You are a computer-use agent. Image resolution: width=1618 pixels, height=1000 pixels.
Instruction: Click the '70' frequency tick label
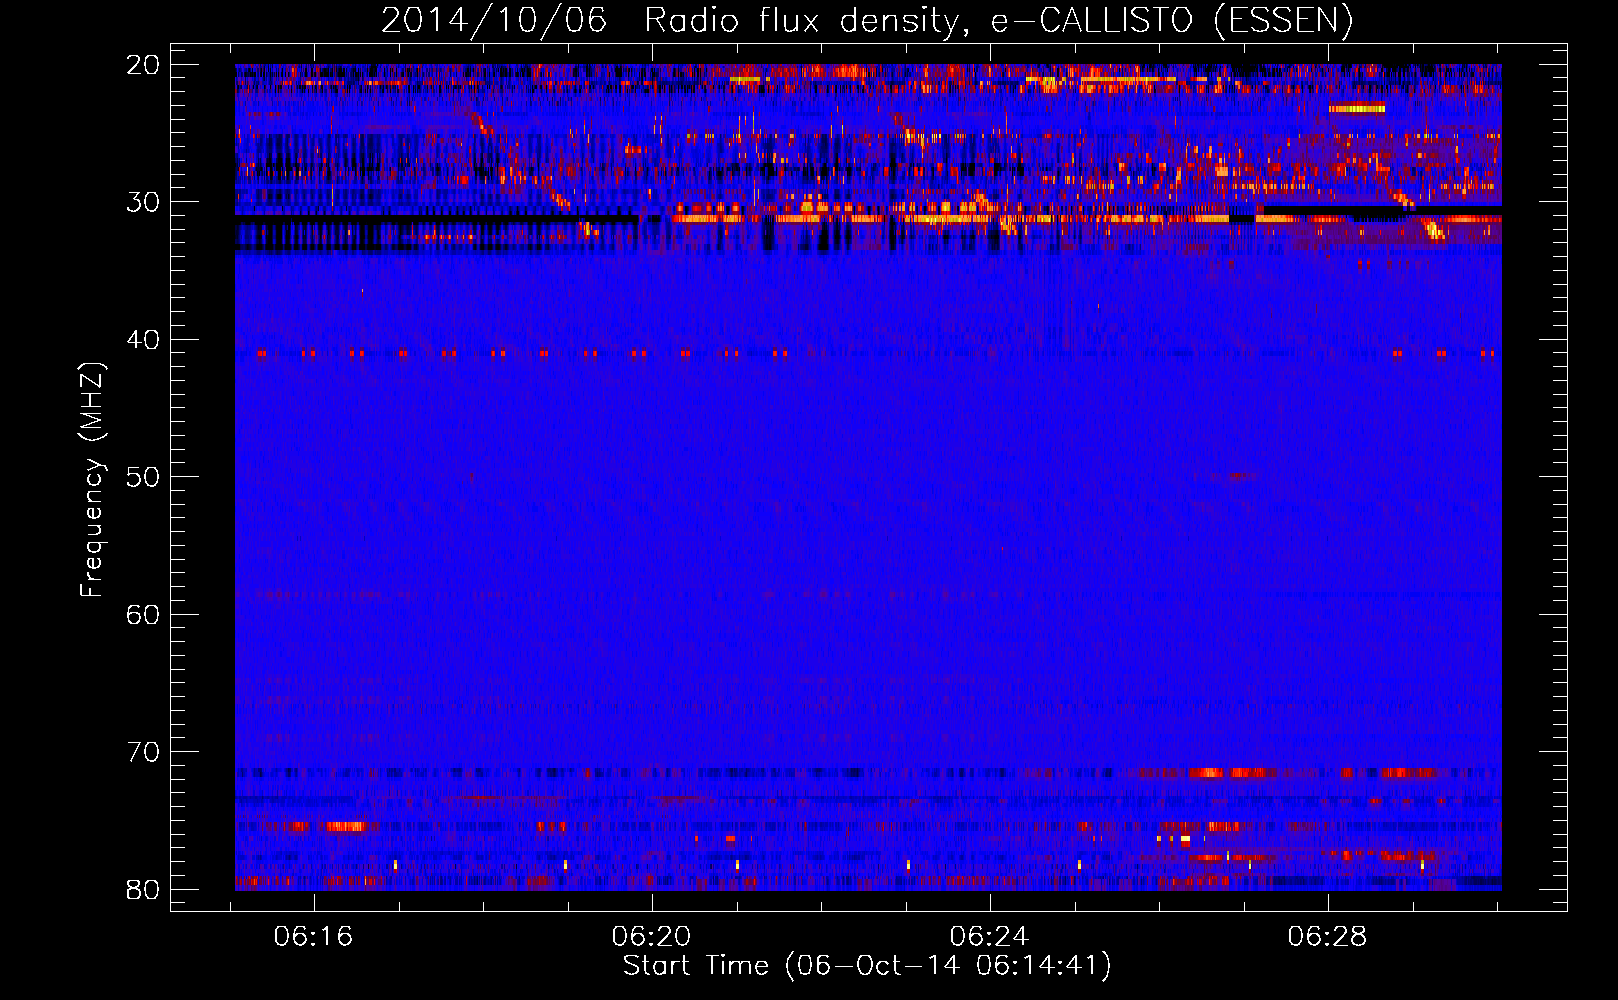pos(143,752)
